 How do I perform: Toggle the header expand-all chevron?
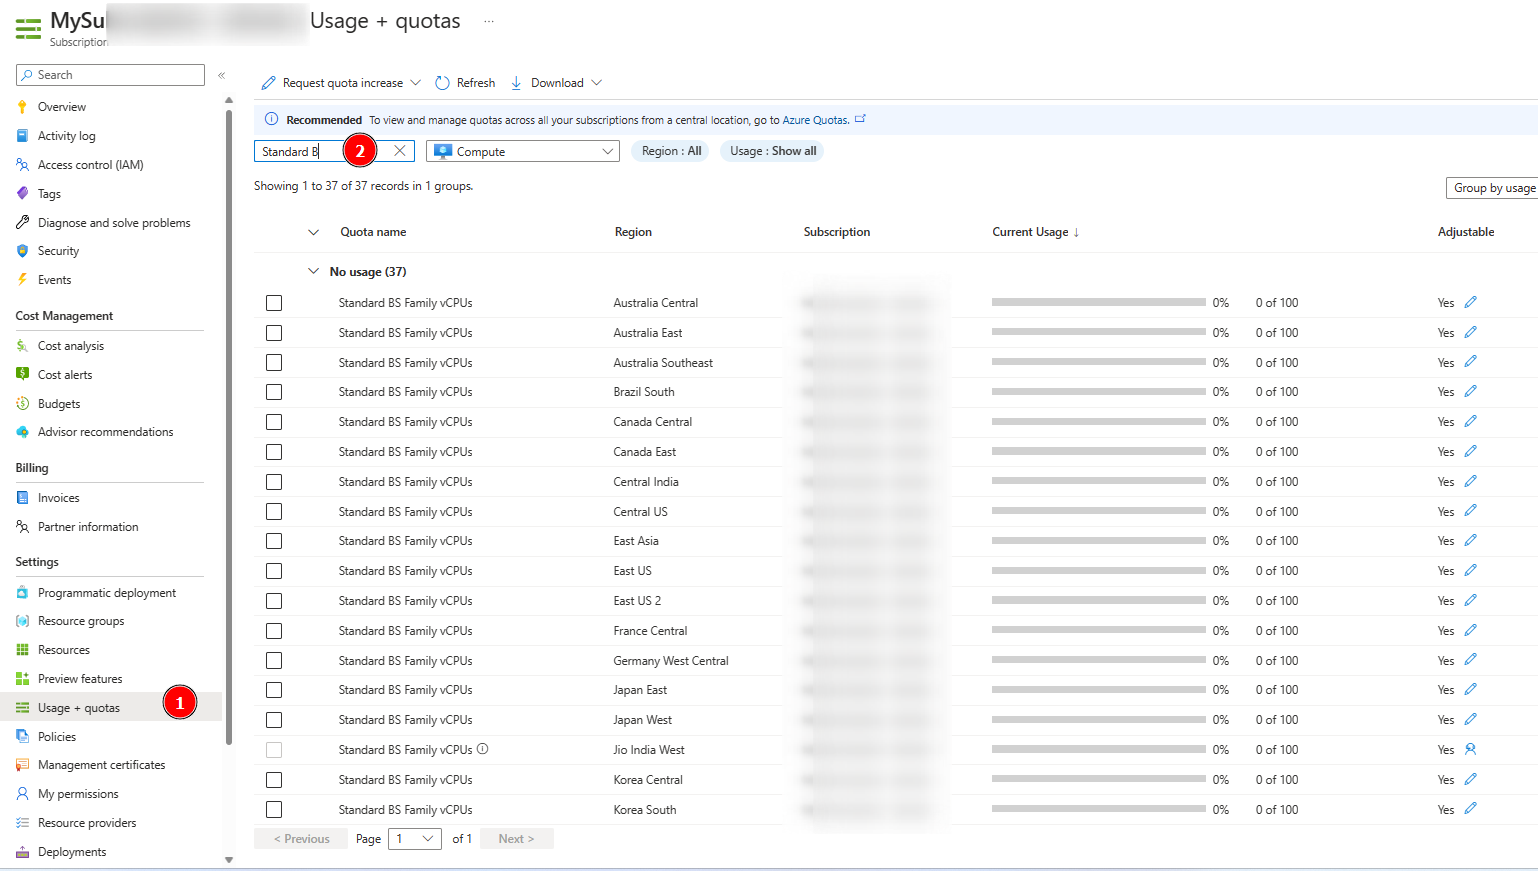[x=313, y=232]
